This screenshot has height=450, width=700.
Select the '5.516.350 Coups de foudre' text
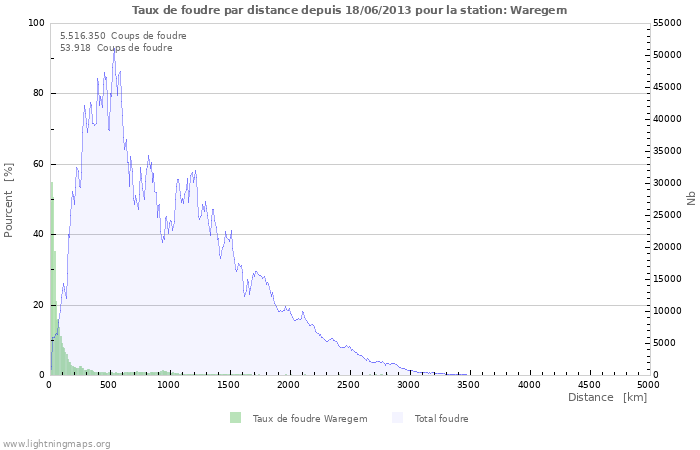123,36
